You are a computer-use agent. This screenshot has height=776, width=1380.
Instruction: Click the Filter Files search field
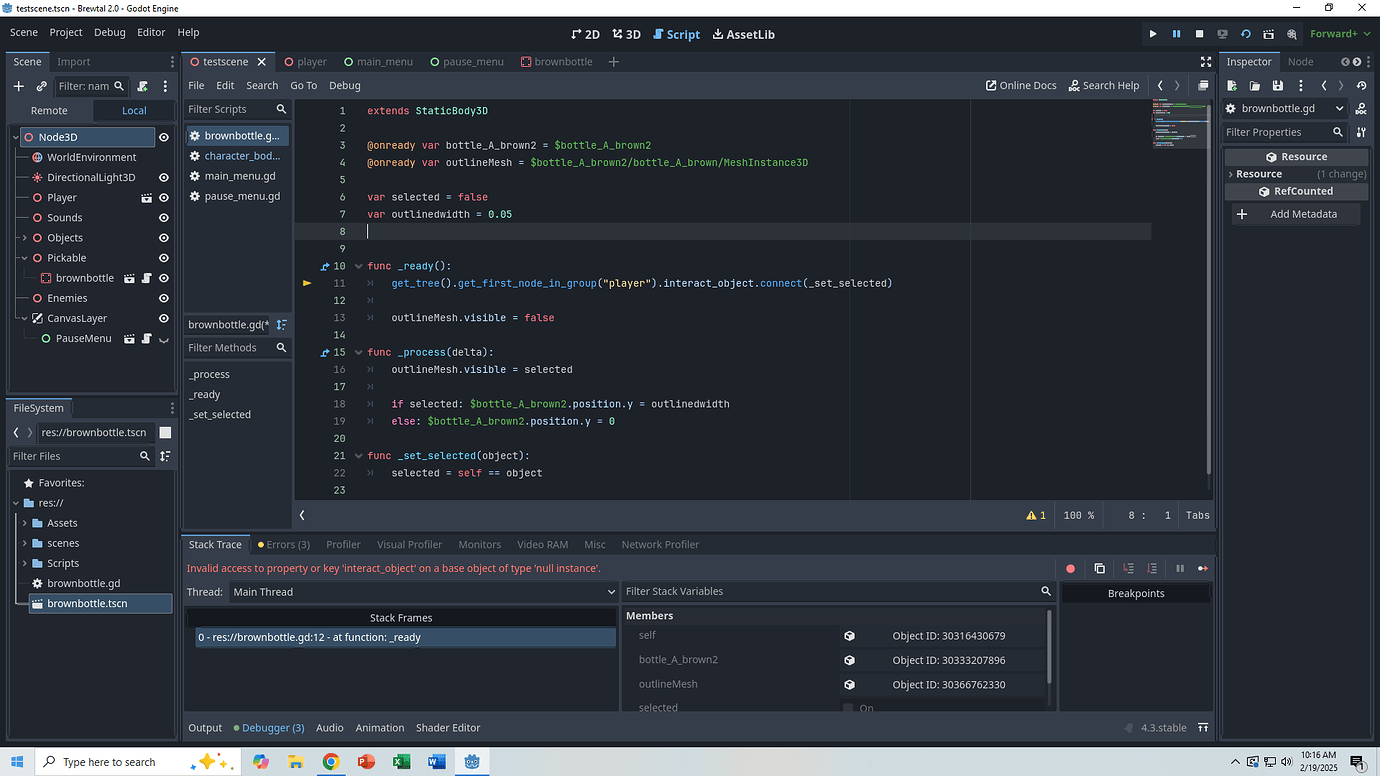[75, 455]
